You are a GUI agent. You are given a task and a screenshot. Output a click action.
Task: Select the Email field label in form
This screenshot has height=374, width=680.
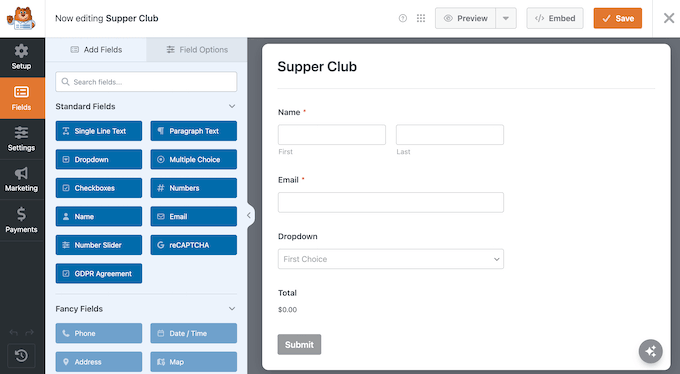point(288,180)
